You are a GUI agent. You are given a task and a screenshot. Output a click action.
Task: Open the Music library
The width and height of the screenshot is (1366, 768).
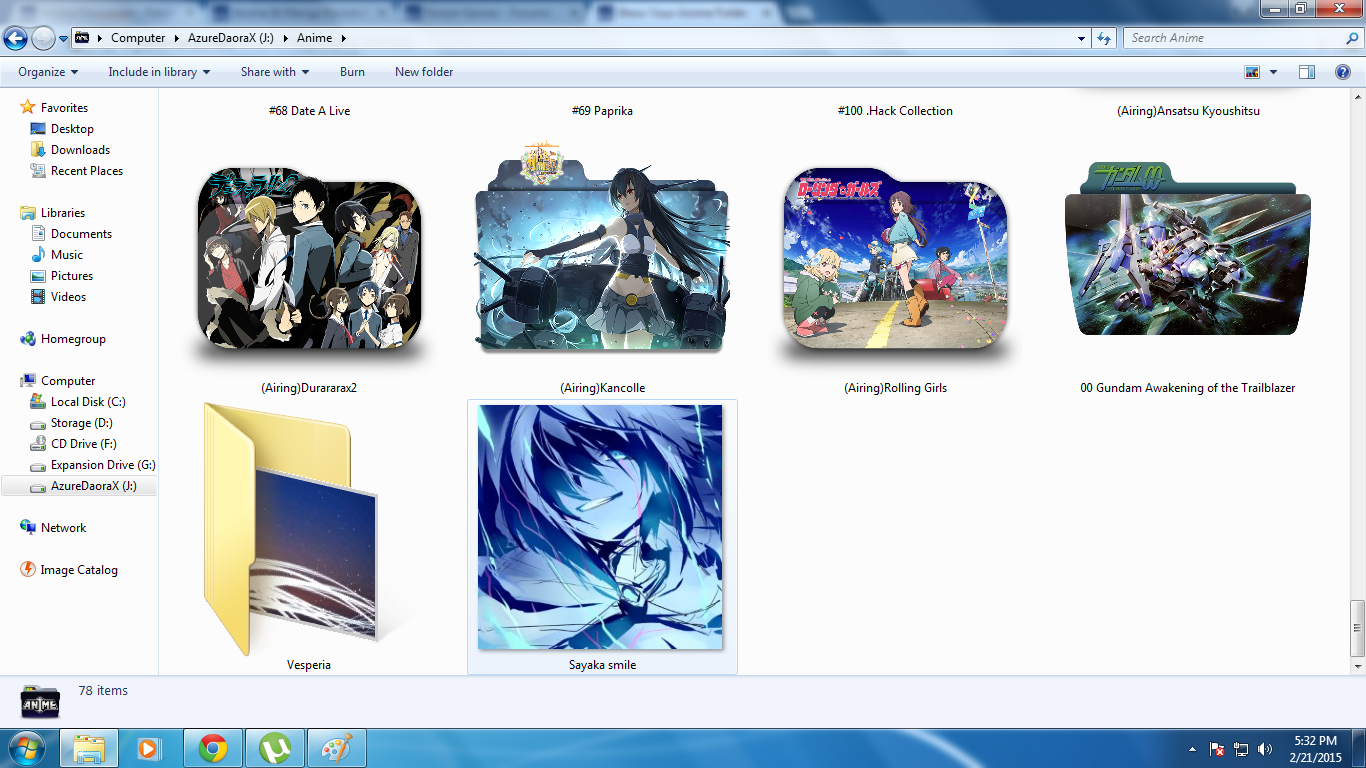pos(67,255)
